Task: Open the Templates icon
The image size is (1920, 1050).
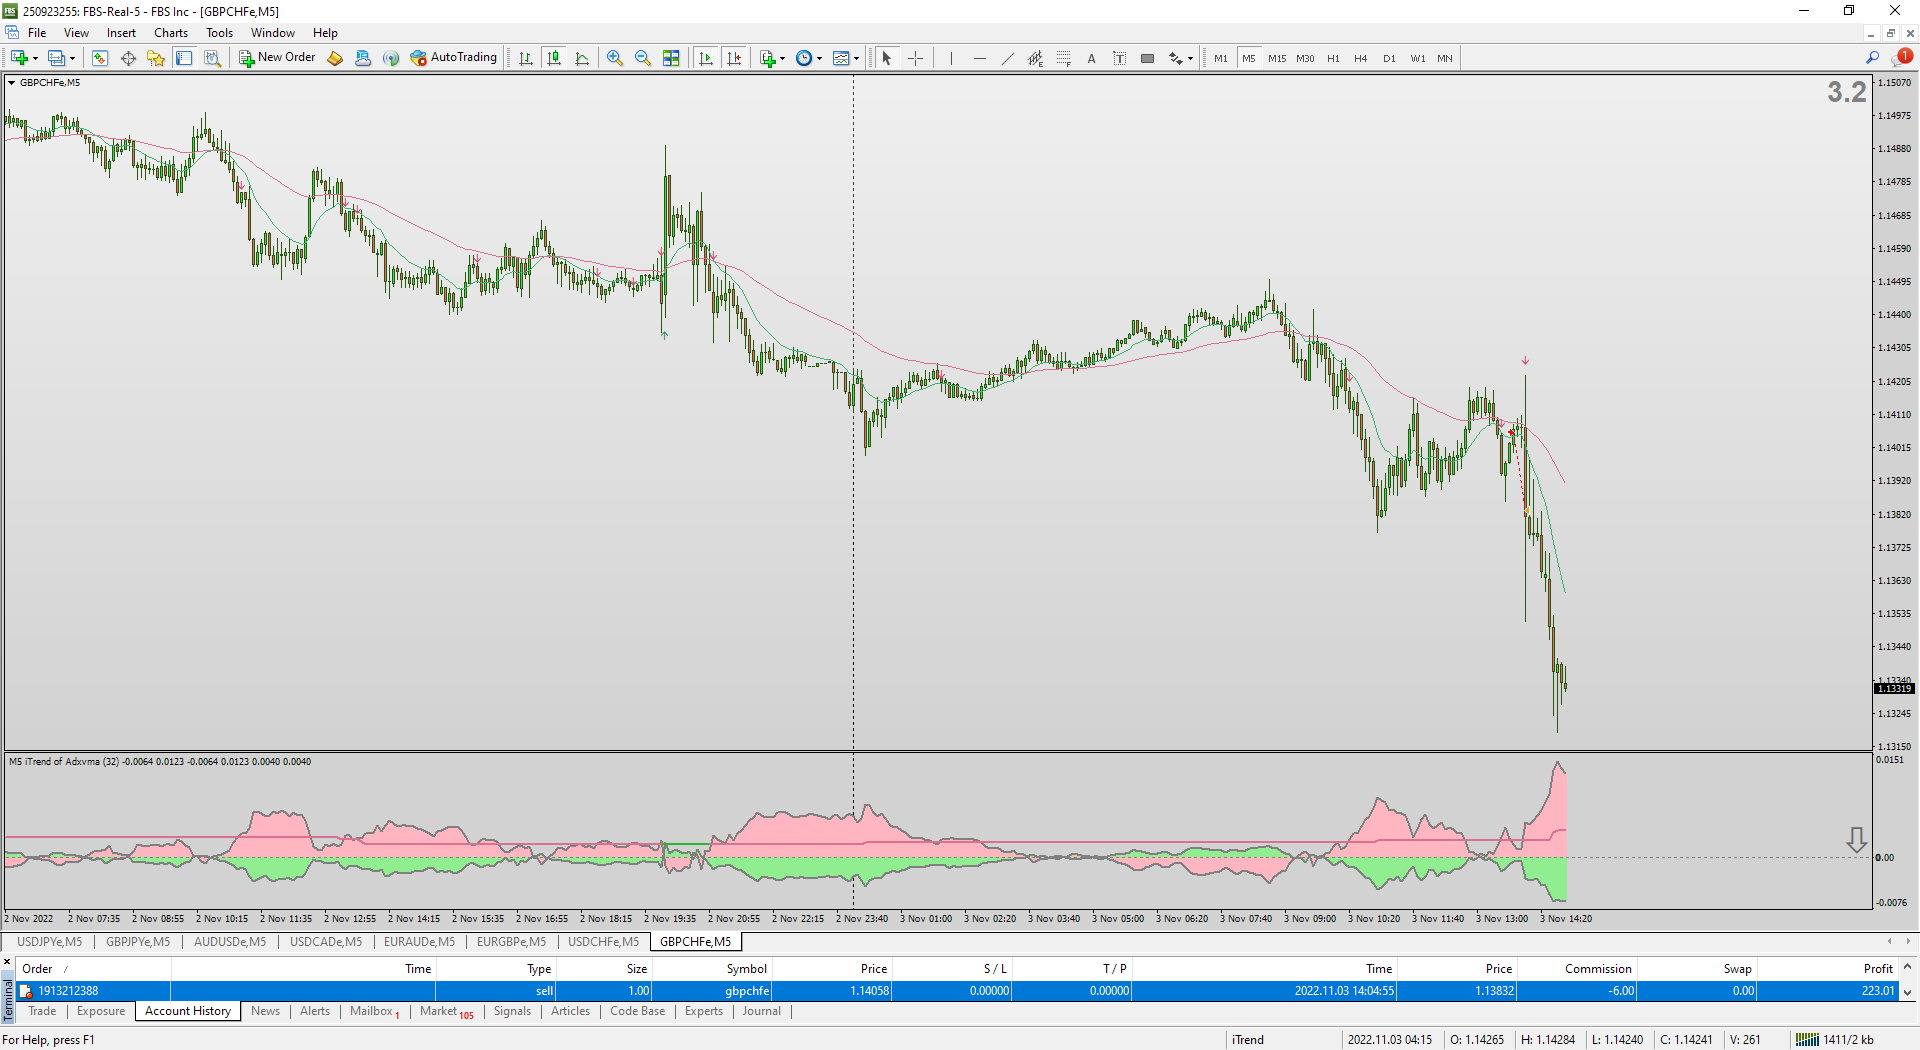Action: pos(841,58)
